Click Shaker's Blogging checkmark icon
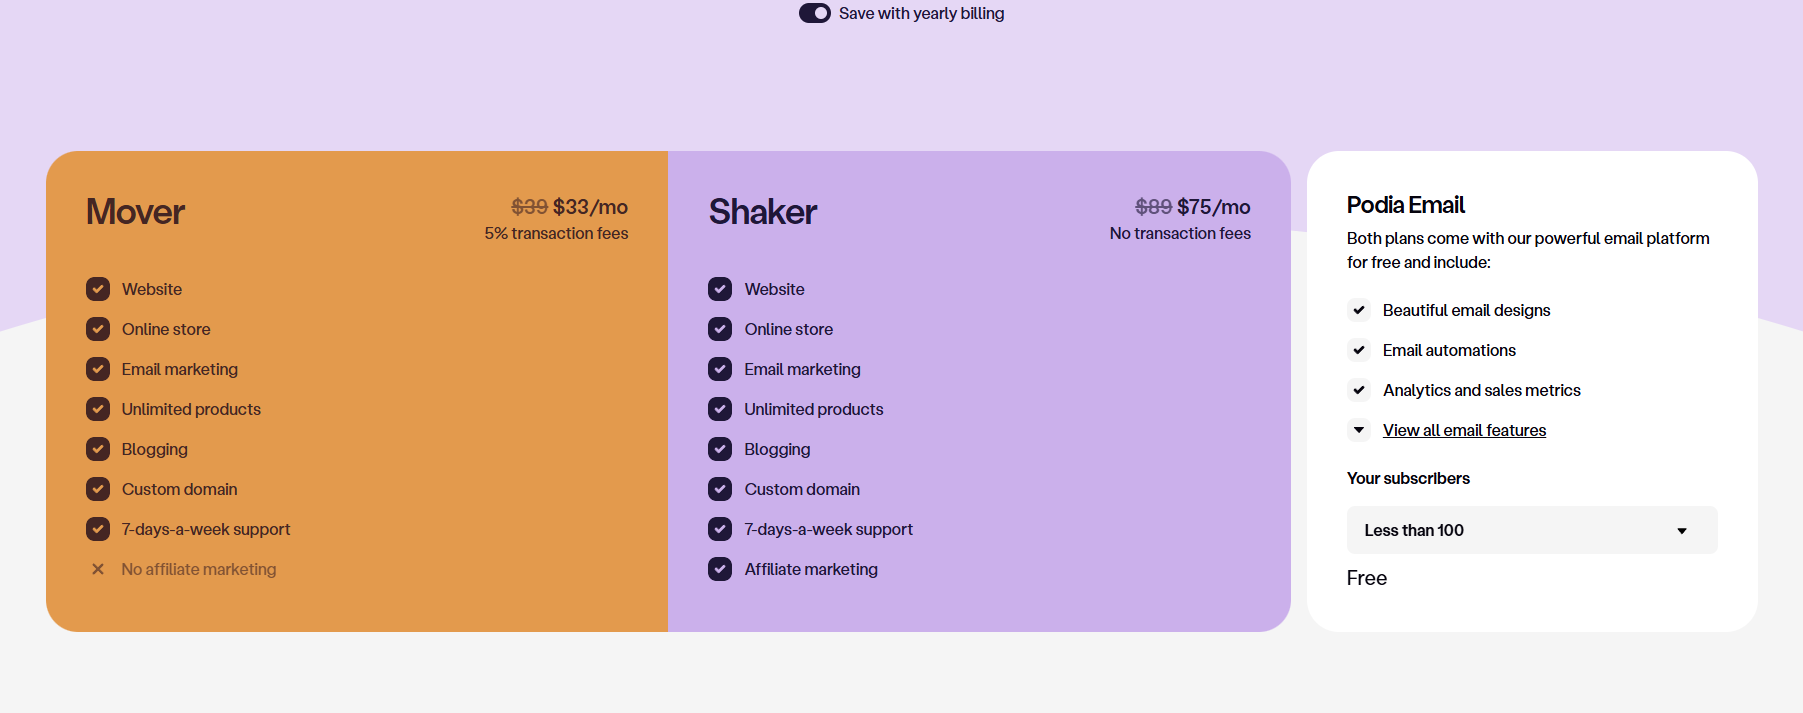Viewport: 1803px width, 713px height. [720, 449]
